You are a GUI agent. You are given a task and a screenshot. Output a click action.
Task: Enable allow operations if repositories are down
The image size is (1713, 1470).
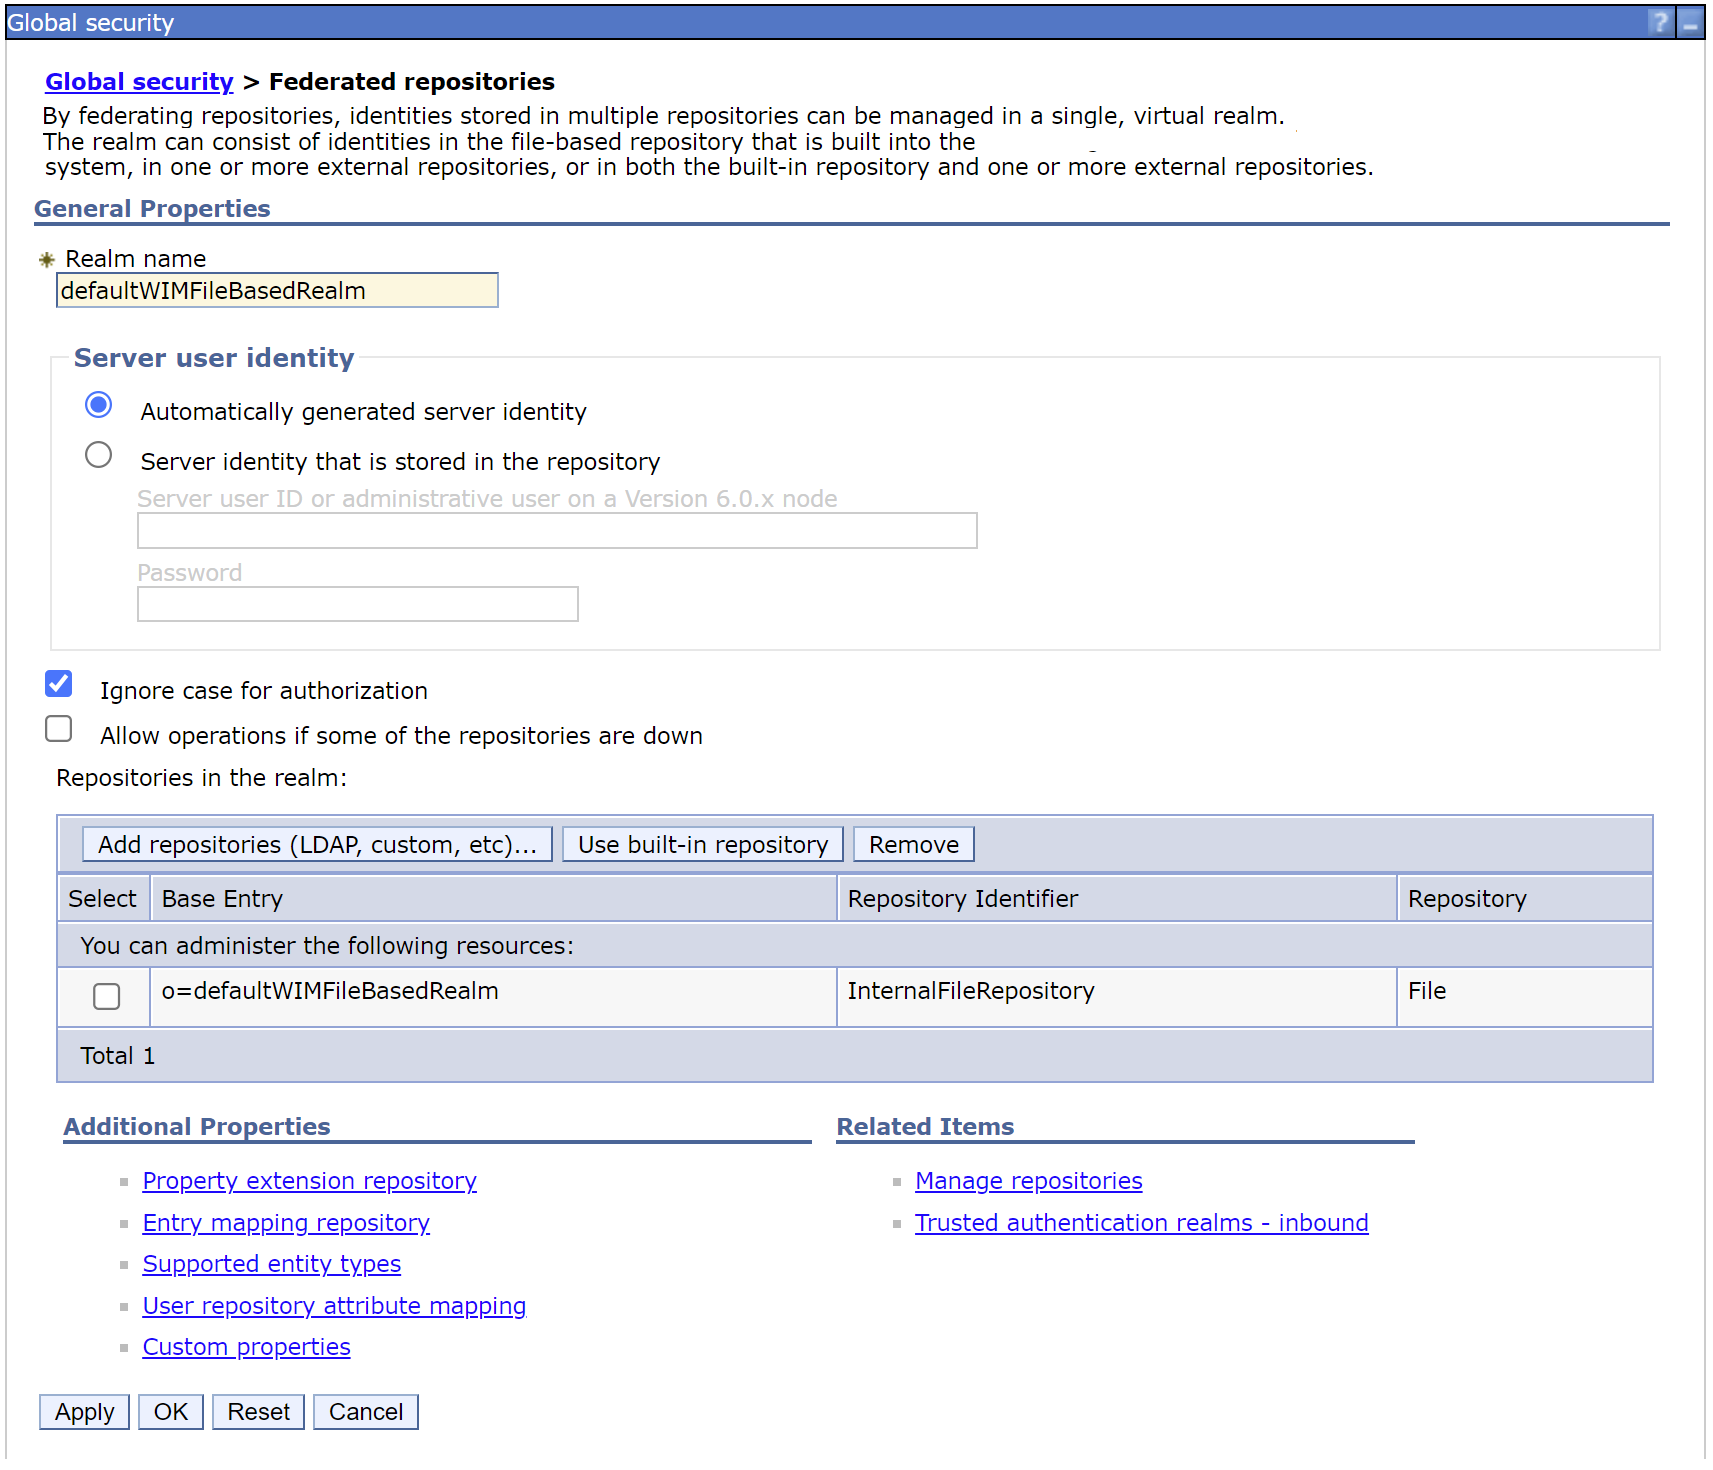click(59, 730)
